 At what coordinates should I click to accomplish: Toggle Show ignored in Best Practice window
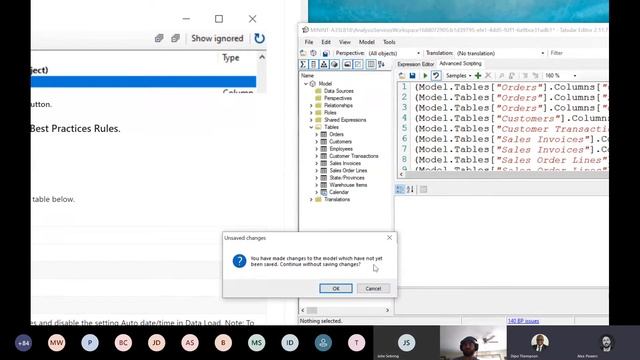click(x=217, y=38)
